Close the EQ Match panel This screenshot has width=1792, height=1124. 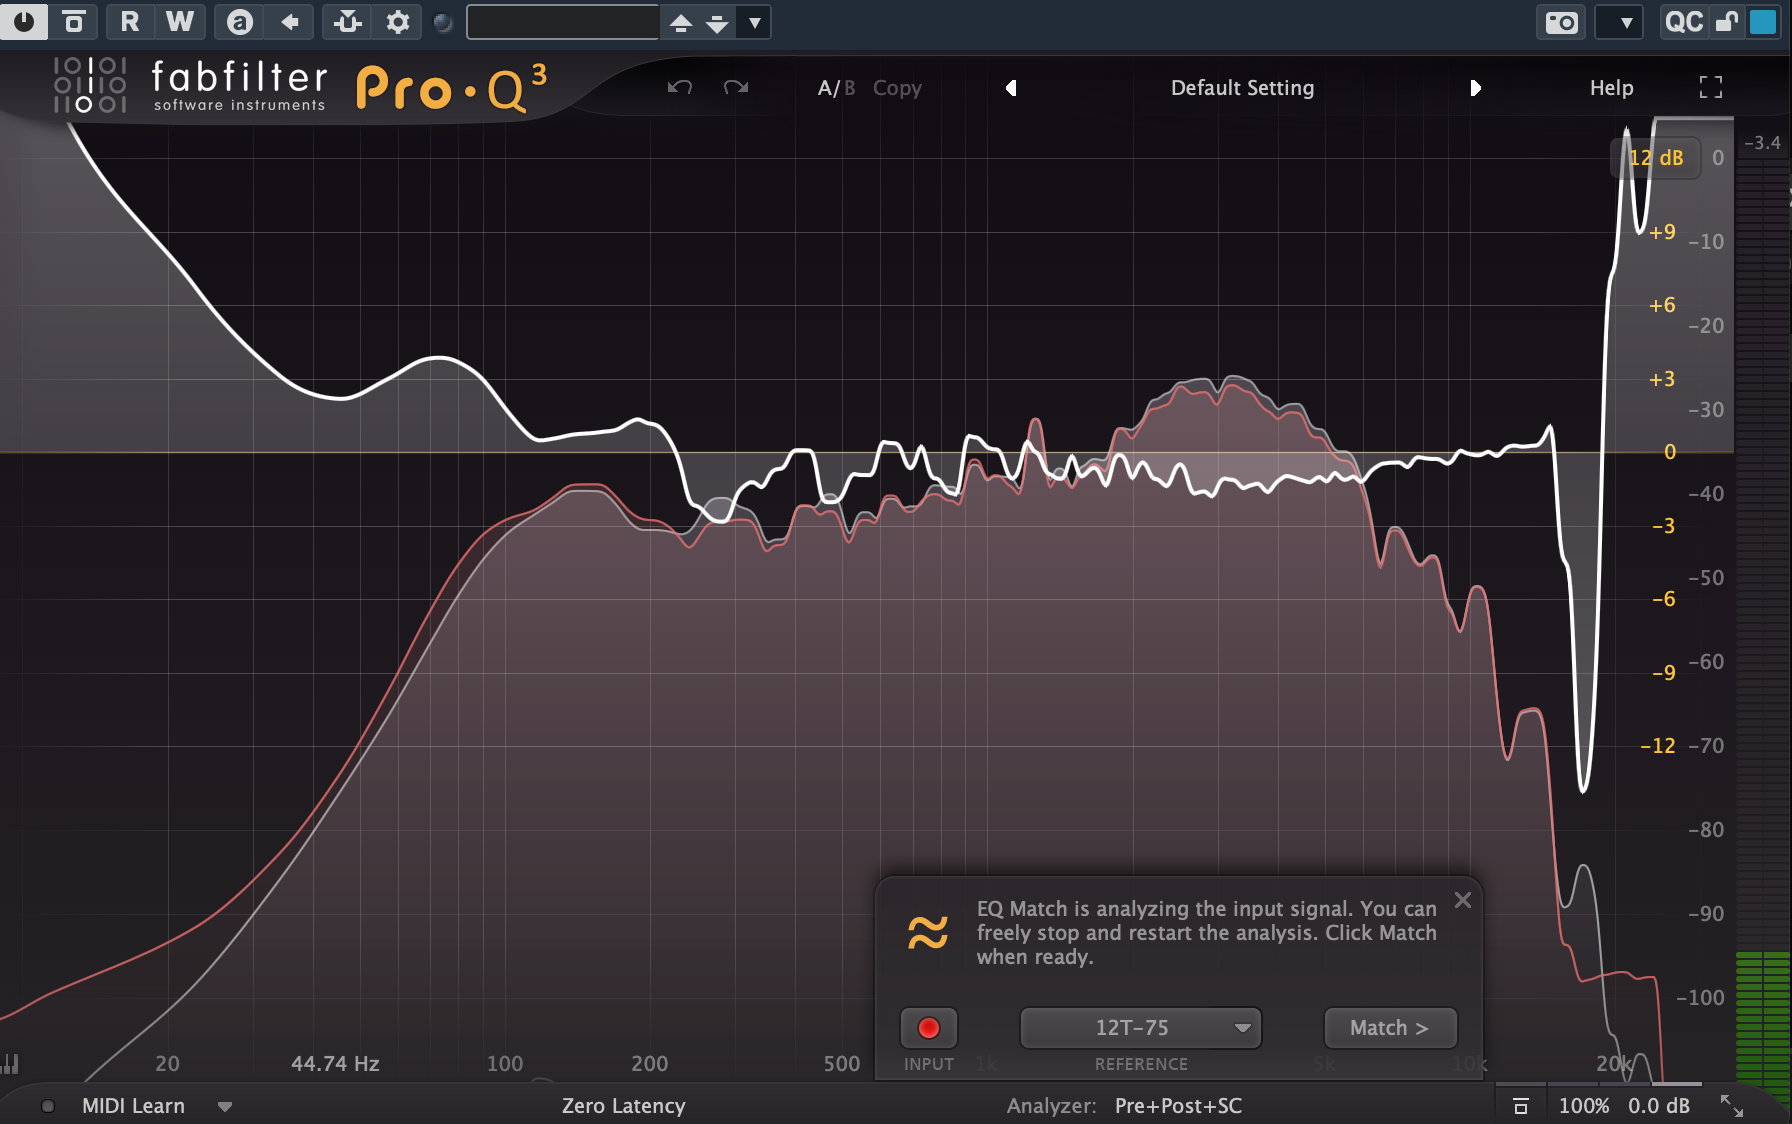(x=1462, y=900)
